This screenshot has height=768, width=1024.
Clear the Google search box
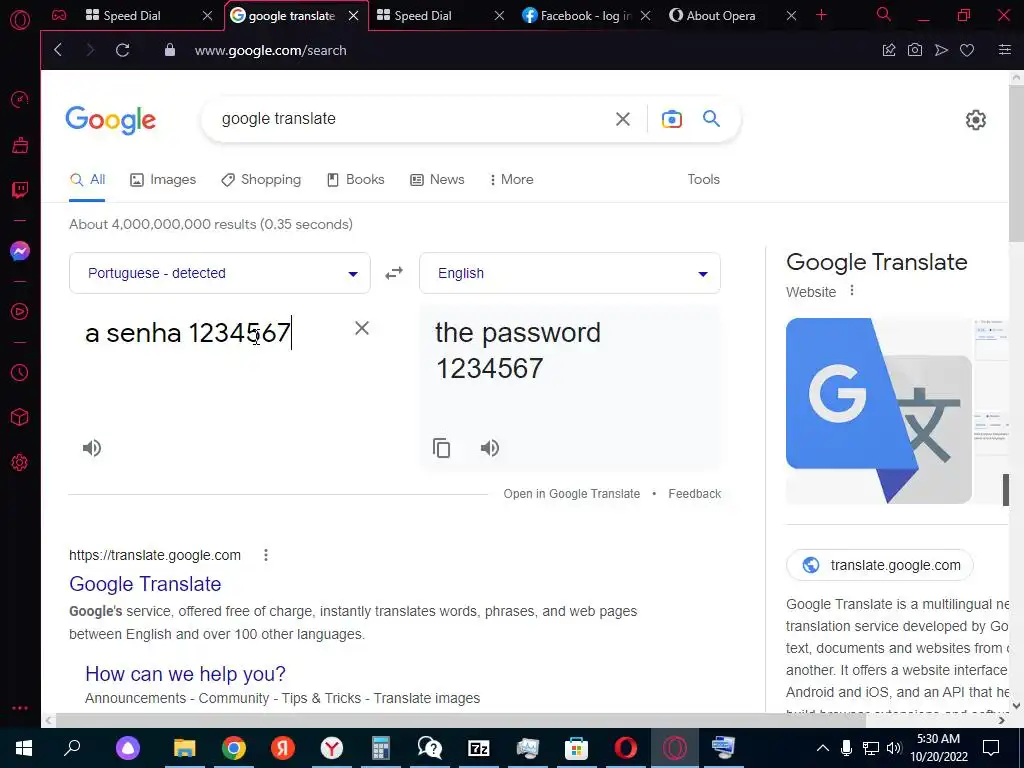tap(623, 119)
